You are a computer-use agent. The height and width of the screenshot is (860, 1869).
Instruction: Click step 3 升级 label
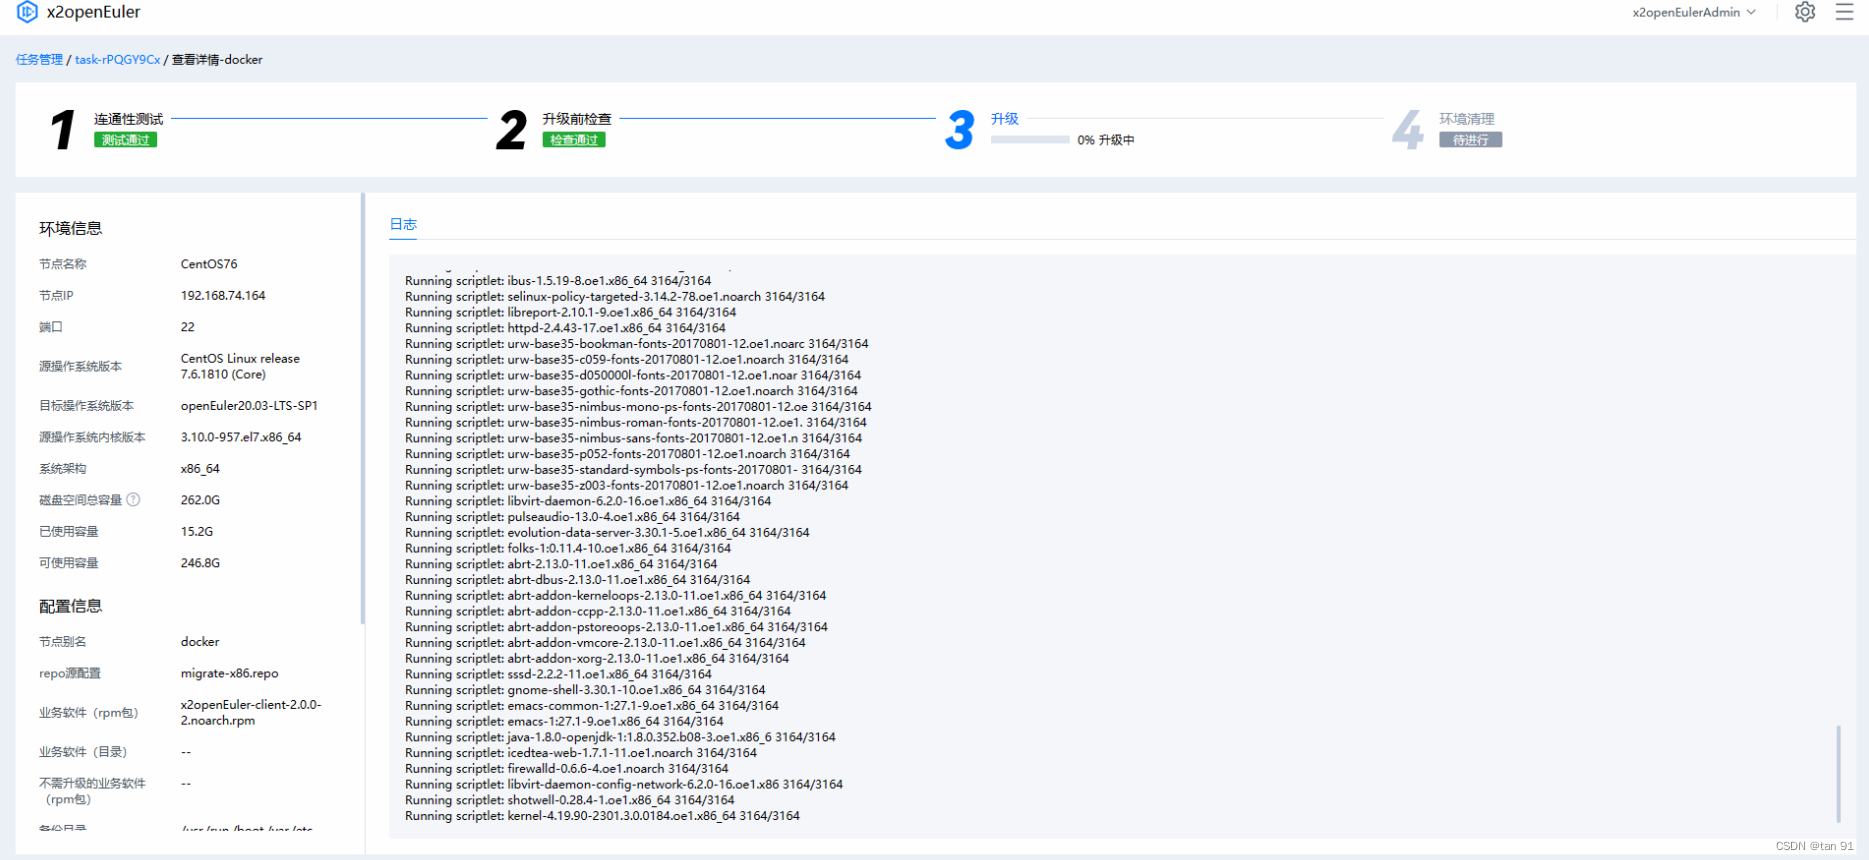click(x=1004, y=119)
